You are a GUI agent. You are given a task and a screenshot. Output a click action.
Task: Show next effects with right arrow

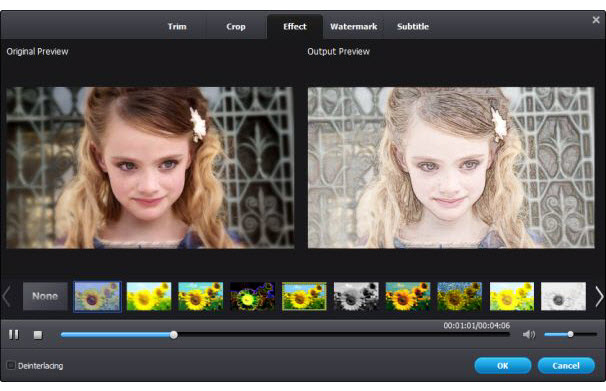pos(599,297)
